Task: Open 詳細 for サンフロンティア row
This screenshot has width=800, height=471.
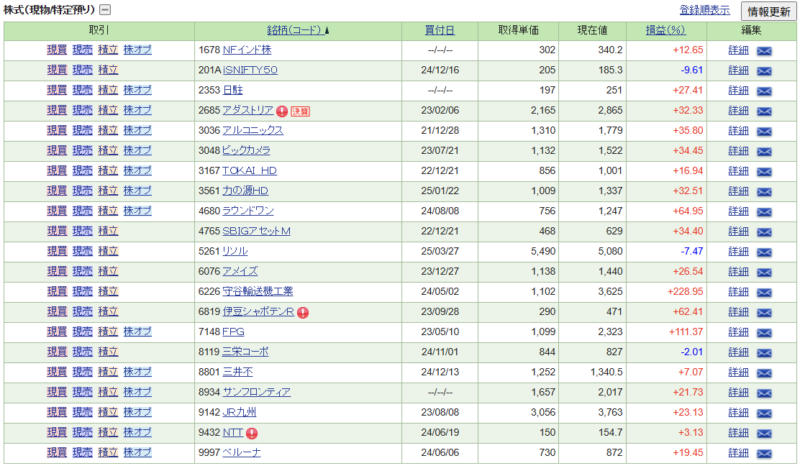Action: 738,392
